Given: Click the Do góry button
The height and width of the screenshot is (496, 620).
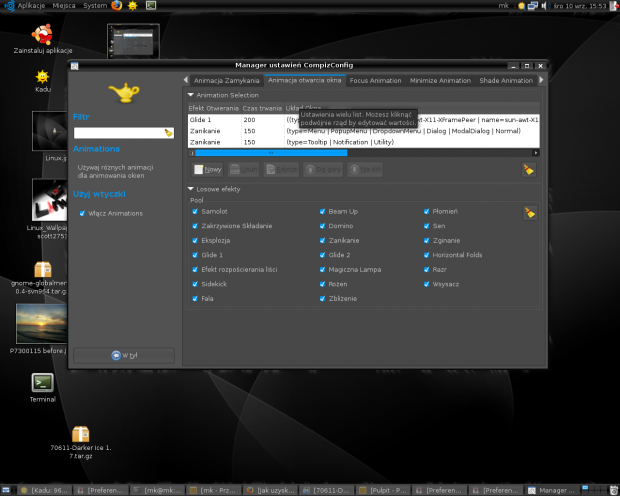Looking at the screenshot, I should (x=323, y=169).
